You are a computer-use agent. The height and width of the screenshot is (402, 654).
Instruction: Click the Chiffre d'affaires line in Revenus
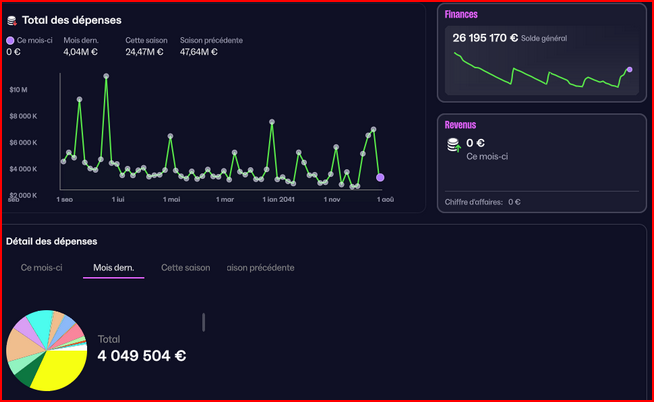(x=483, y=202)
